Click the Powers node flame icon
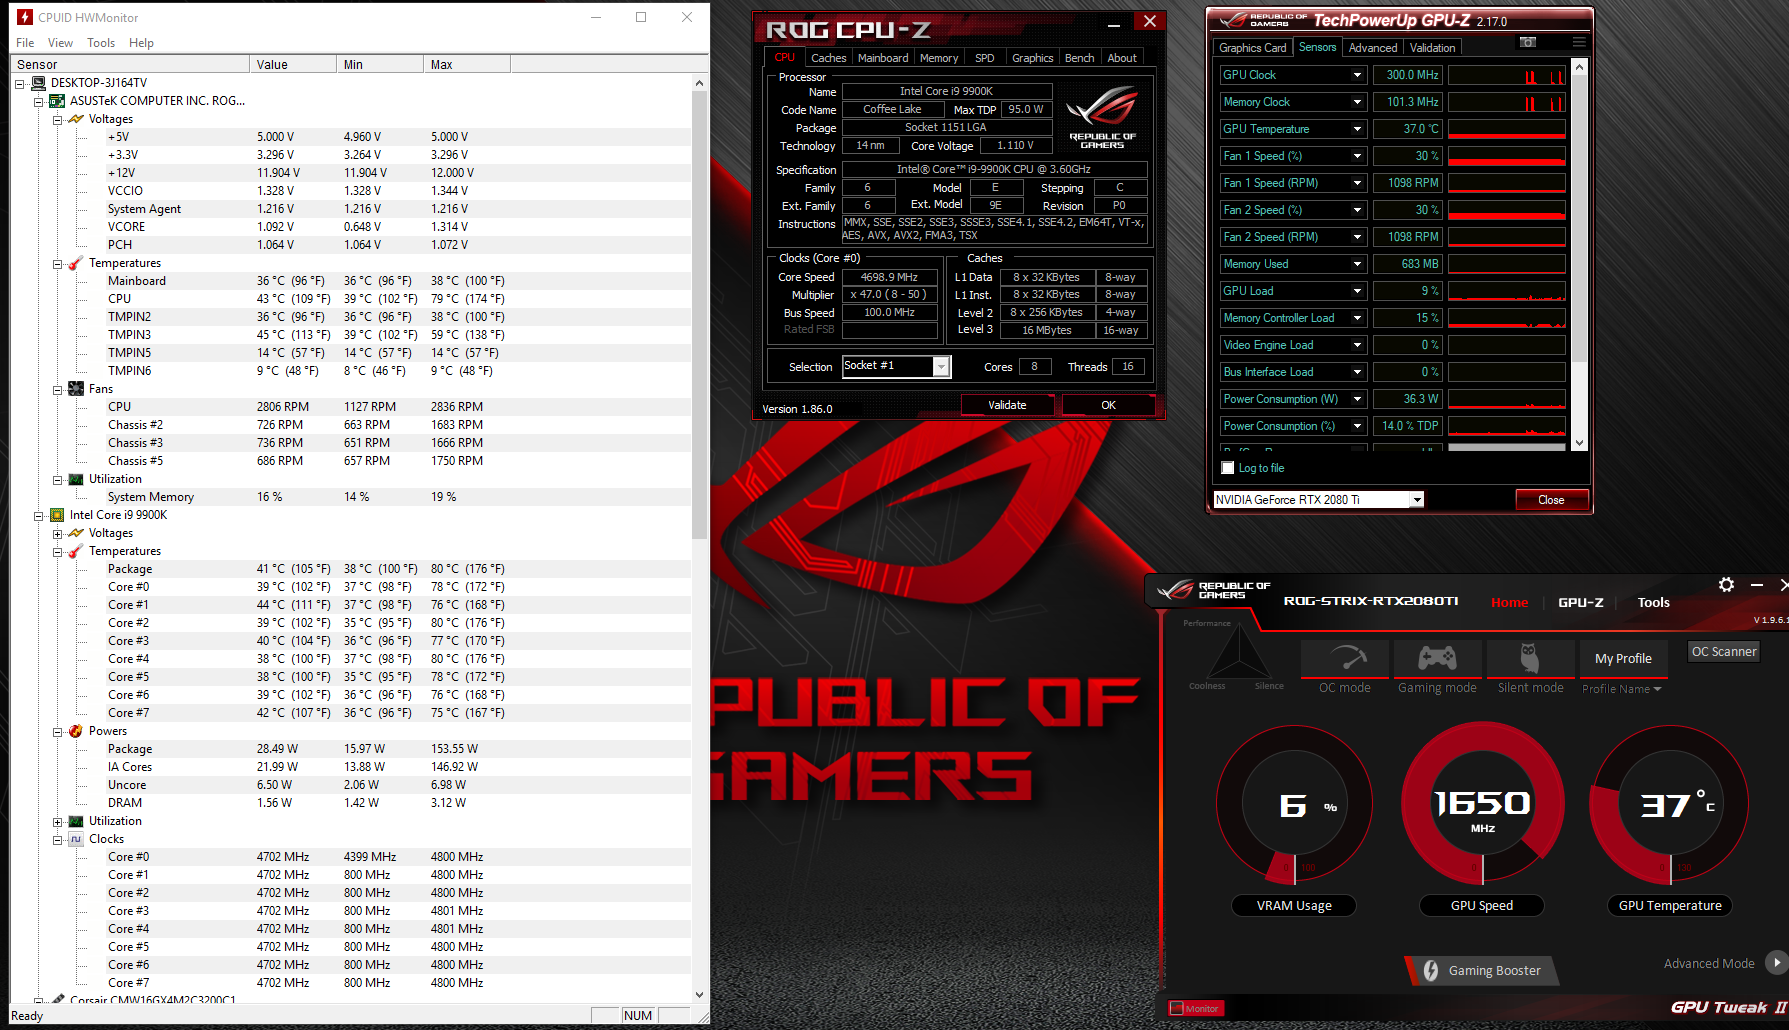Screen dimensions: 1789x1030 tap(76, 731)
